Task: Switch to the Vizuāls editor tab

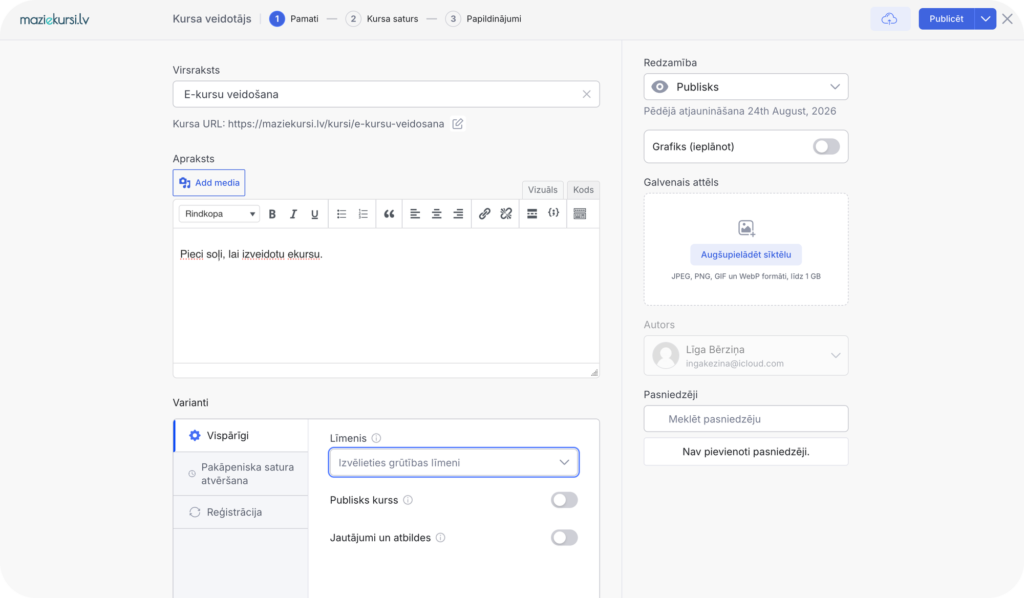Action: point(543,190)
